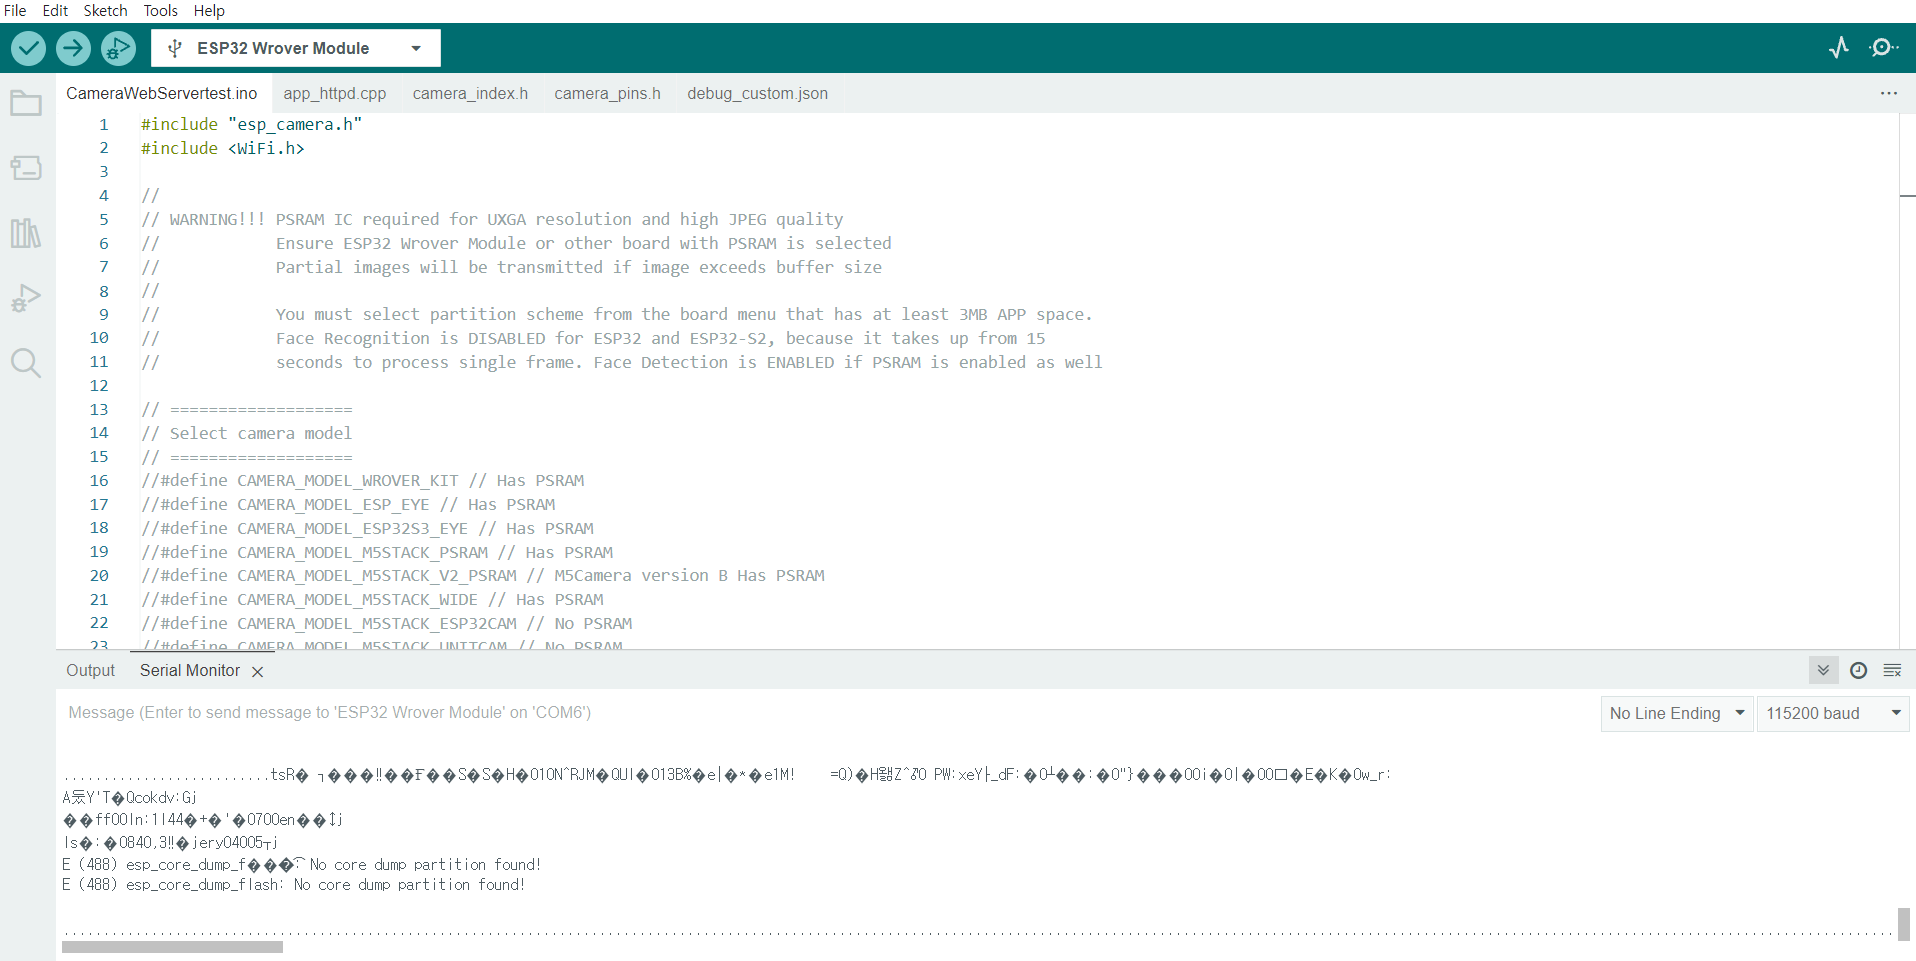Toggle timestamp display in the Serial Monitor
The image size is (1916, 961).
[x=1858, y=670]
